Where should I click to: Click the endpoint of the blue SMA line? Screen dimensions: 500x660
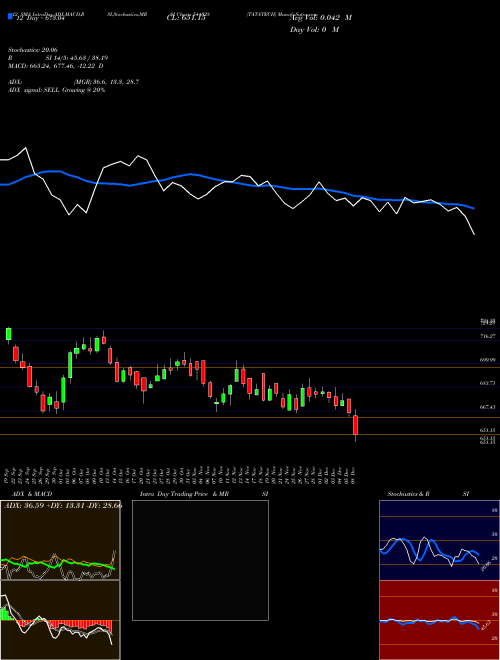click(474, 208)
